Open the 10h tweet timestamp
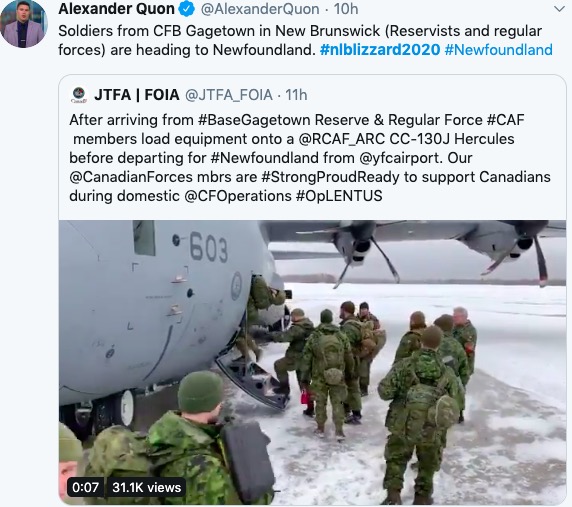The width and height of the screenshot is (572, 507). point(346,9)
